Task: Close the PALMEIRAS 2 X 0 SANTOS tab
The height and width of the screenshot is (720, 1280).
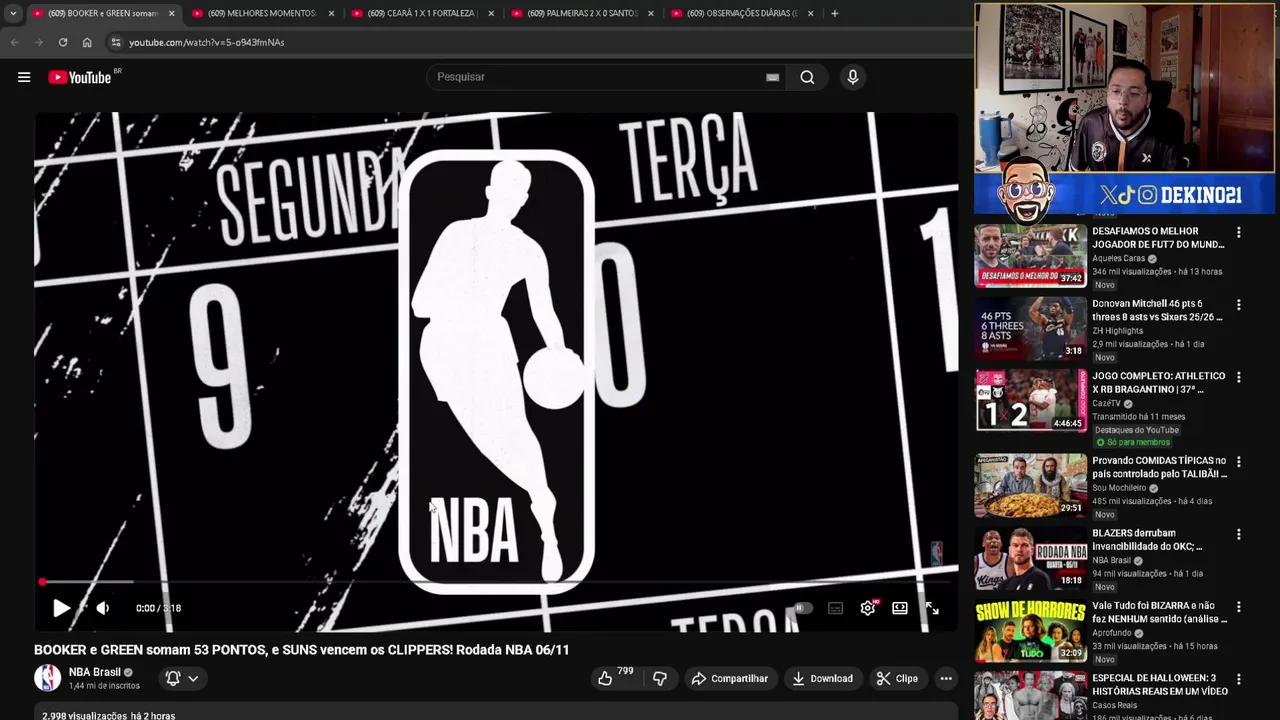Action: [x=651, y=13]
